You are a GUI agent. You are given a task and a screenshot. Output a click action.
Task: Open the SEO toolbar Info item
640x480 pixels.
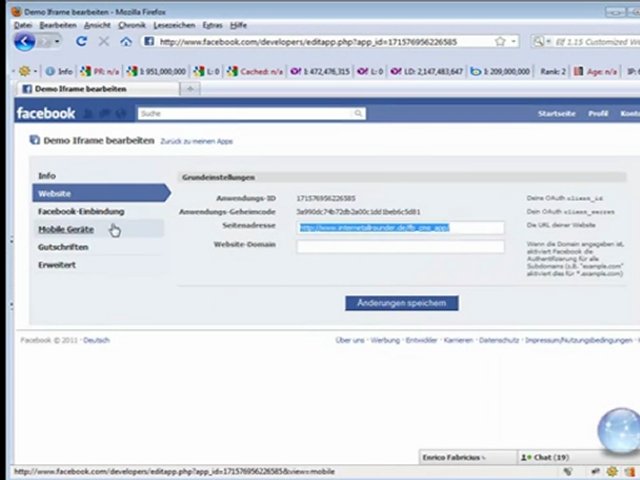[59, 71]
